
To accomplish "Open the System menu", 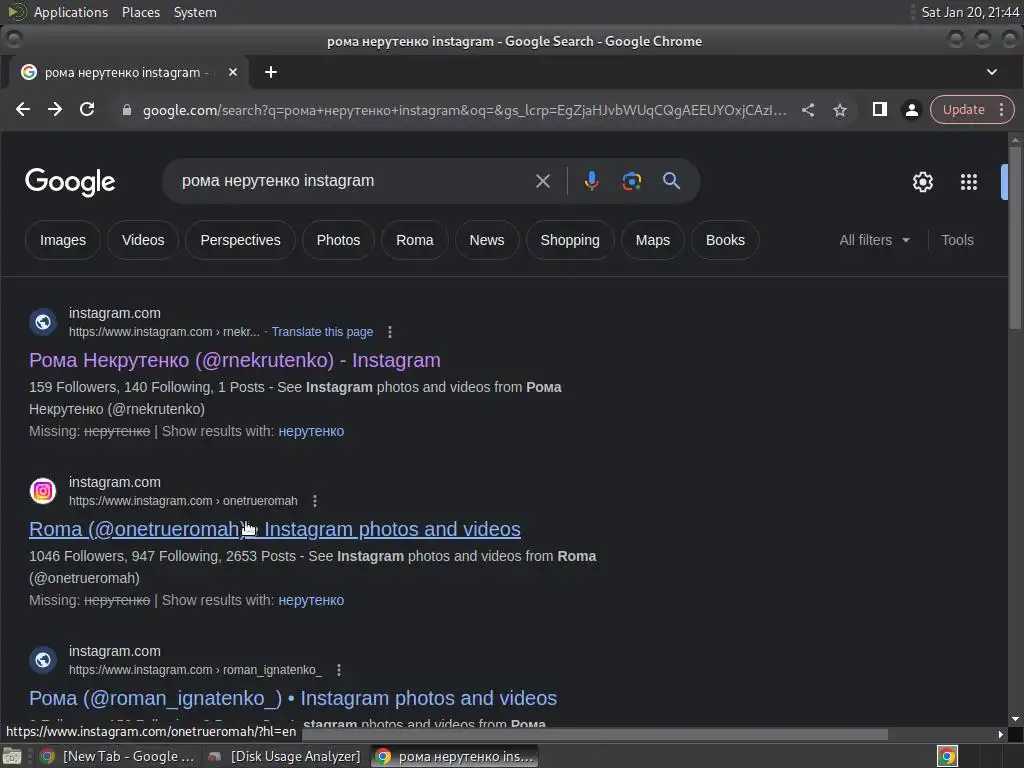I will pyautogui.click(x=195, y=12).
